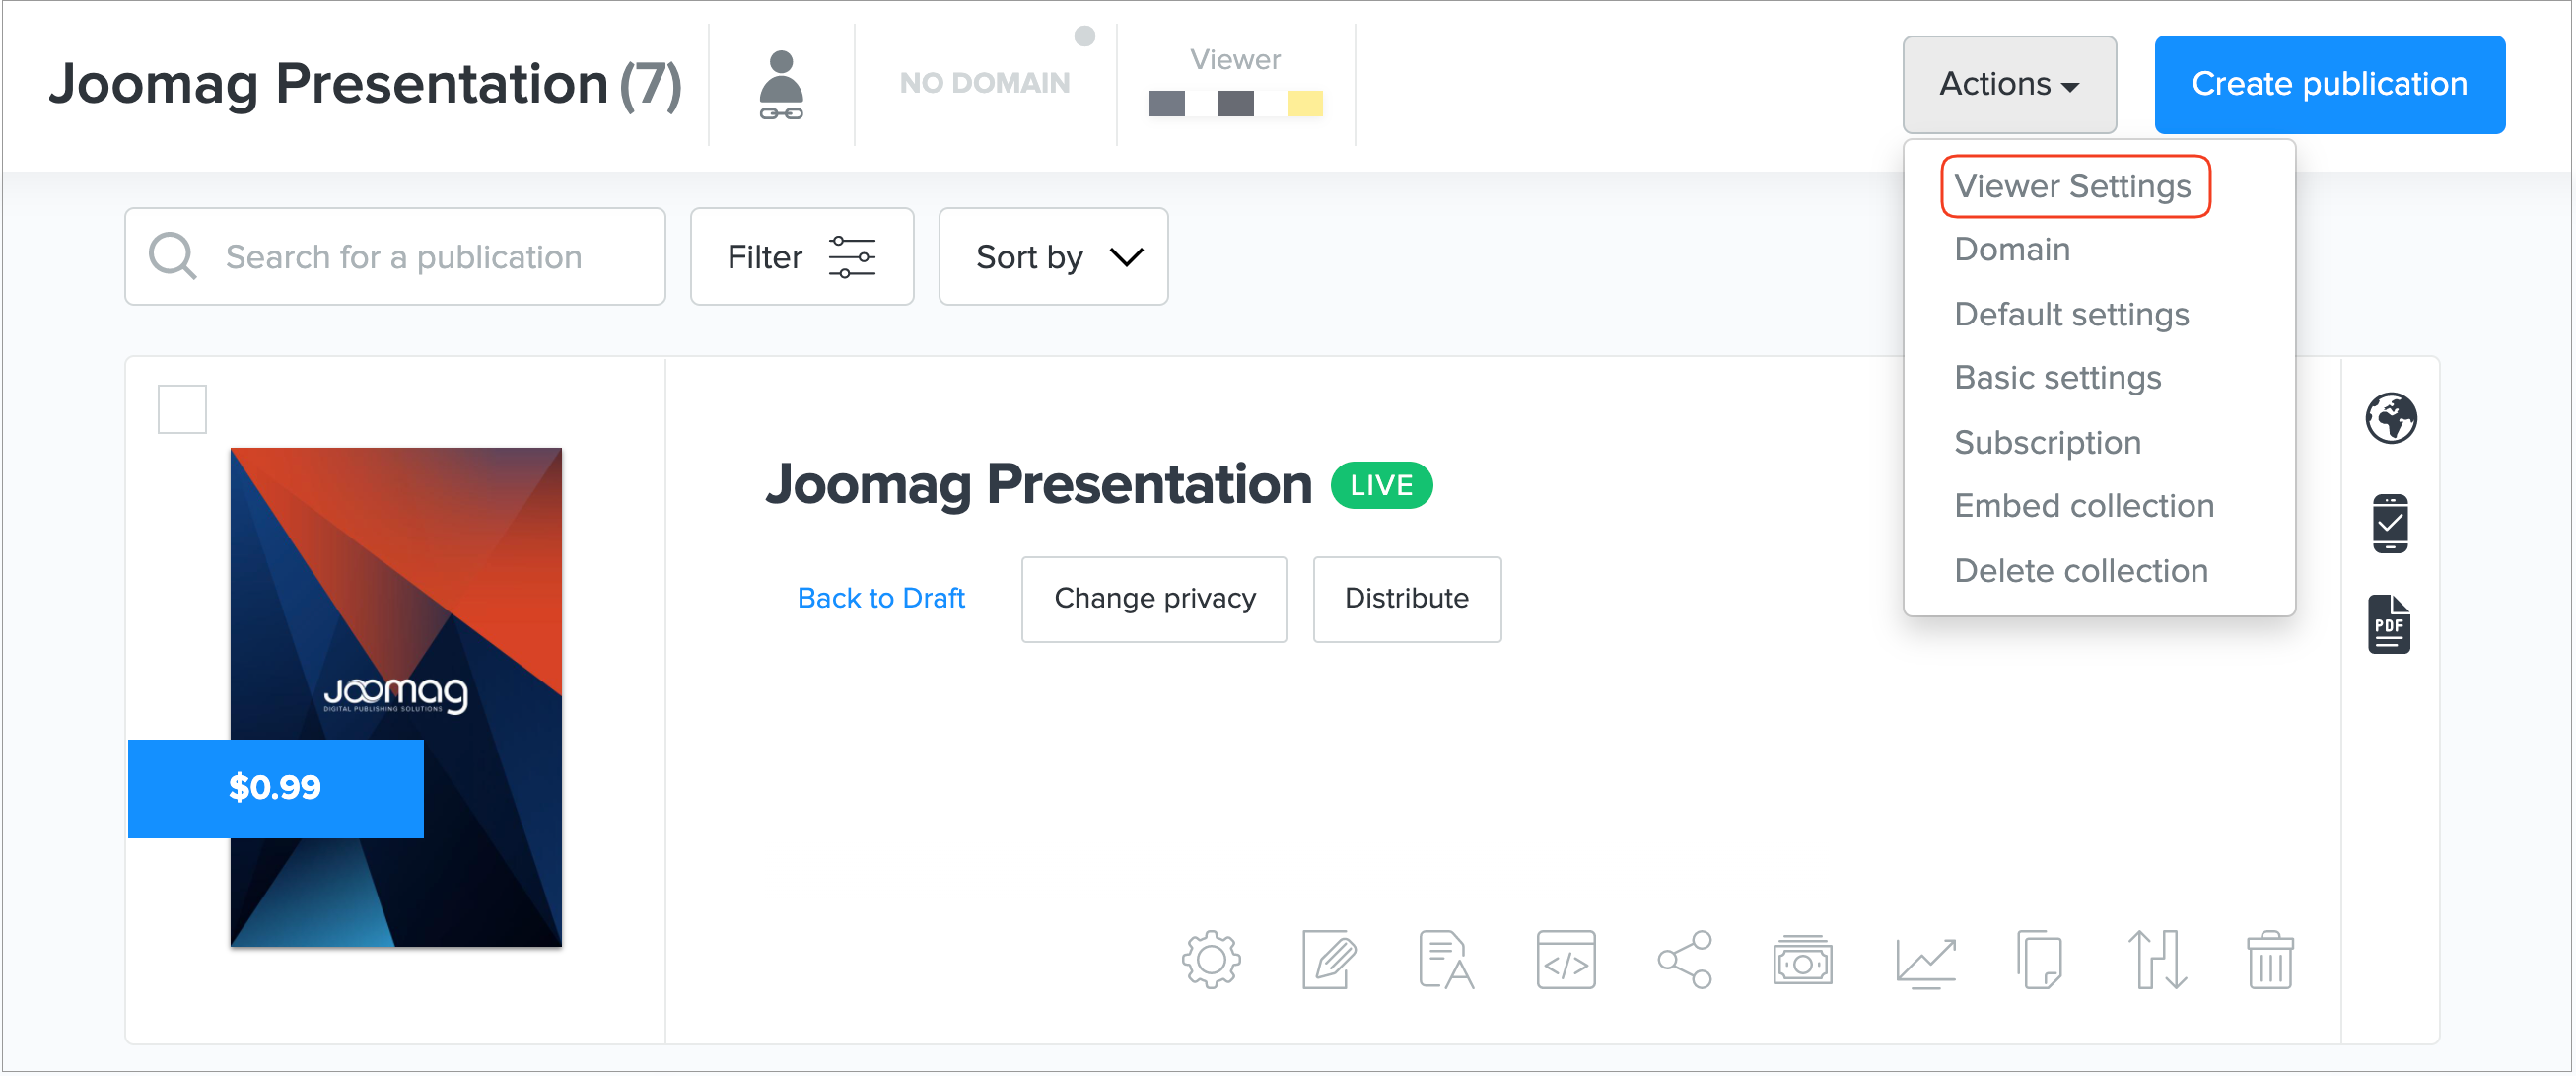Image resolution: width=2576 pixels, height=1076 pixels.
Task: Click the mobile device checkmark icon
Action: (2390, 523)
